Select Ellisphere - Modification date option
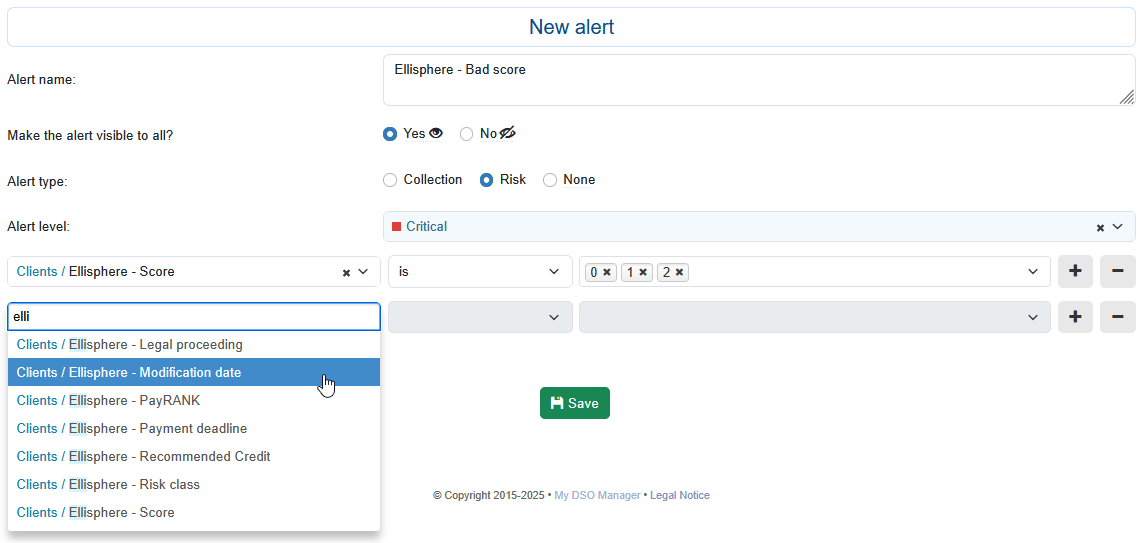Image resolution: width=1142 pixels, height=543 pixels. click(193, 372)
